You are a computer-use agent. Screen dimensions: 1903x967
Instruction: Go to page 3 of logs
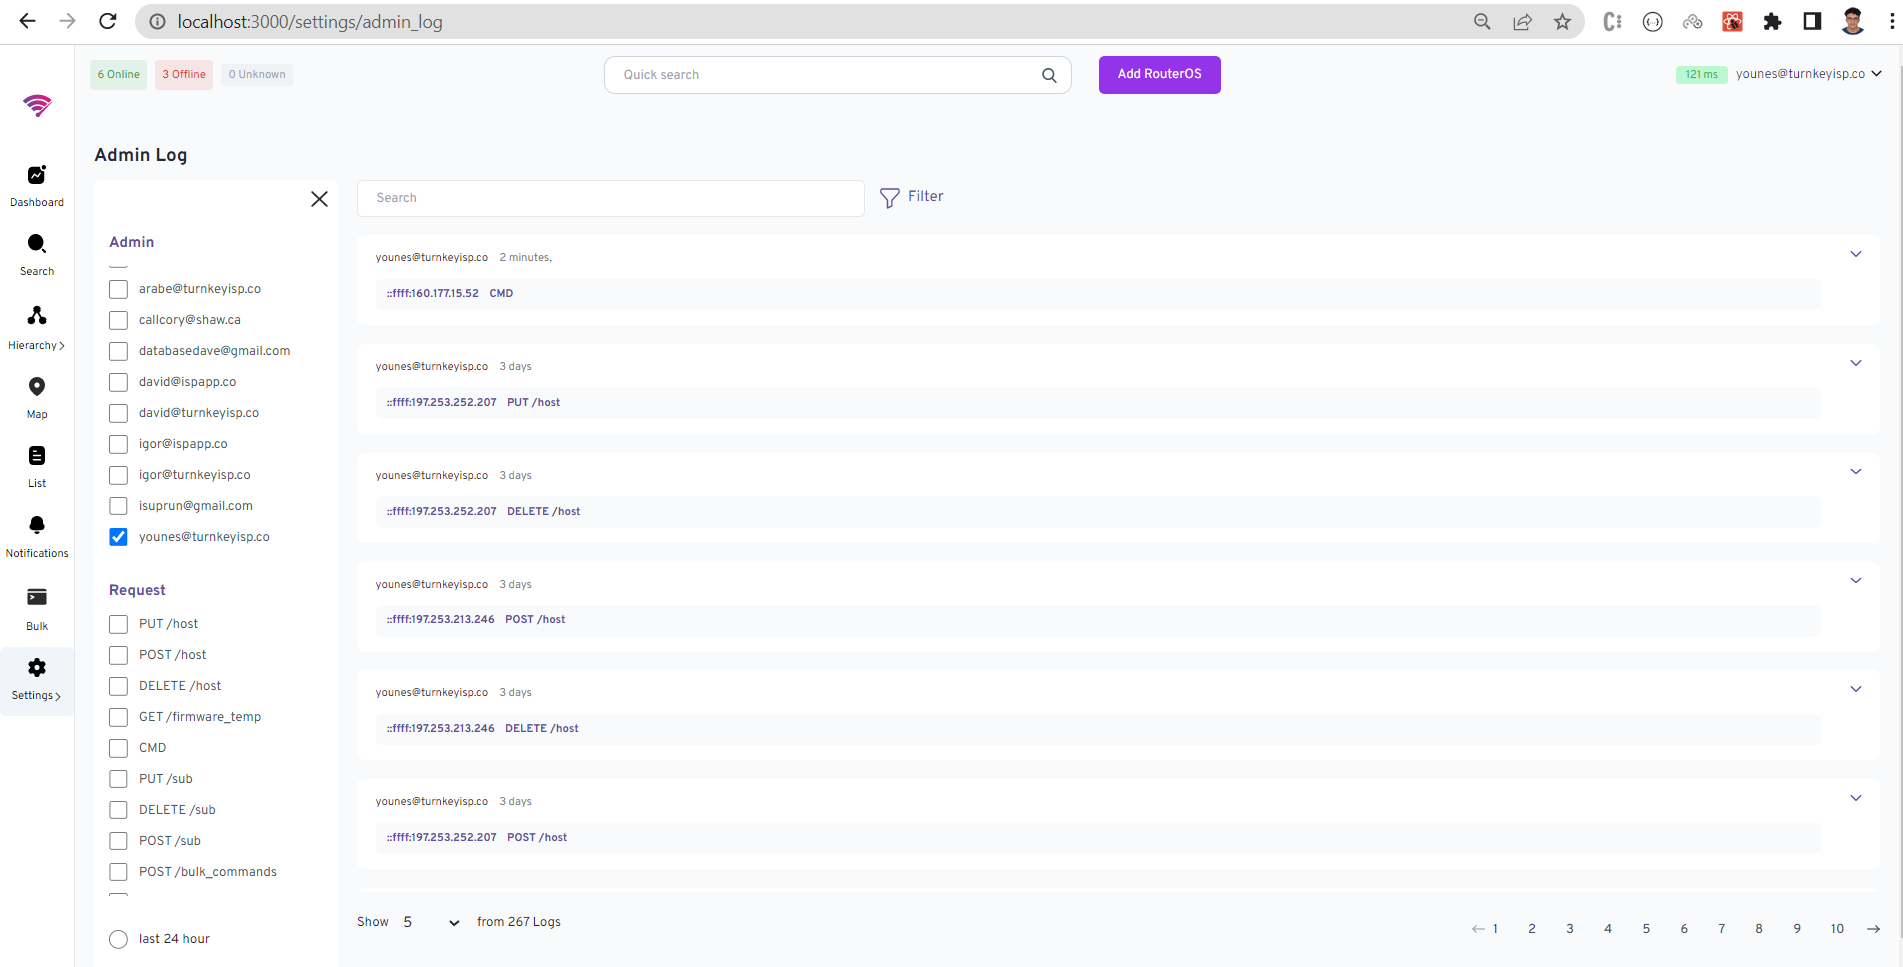click(x=1570, y=929)
